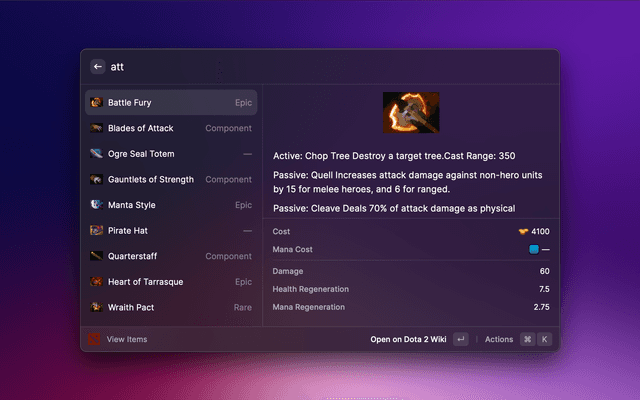This screenshot has height=400, width=640.
Task: Click the Ogre Seal Totem icon
Action: click(x=96, y=154)
